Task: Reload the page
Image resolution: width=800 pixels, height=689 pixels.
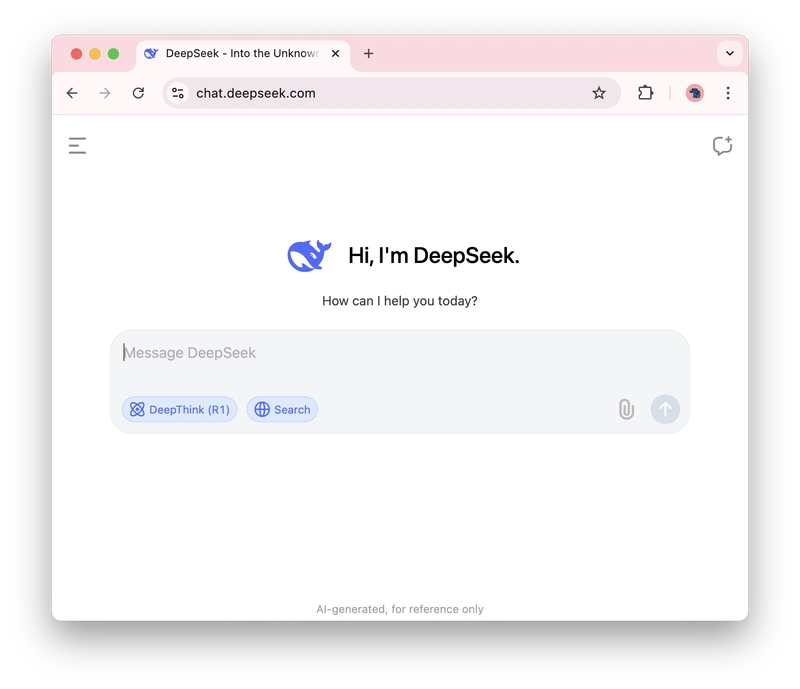Action: click(138, 93)
